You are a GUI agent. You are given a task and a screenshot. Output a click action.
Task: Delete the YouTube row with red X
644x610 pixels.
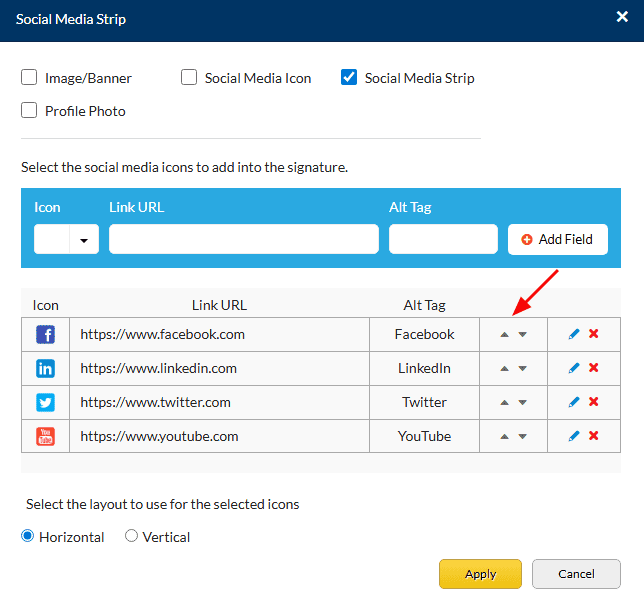click(594, 436)
